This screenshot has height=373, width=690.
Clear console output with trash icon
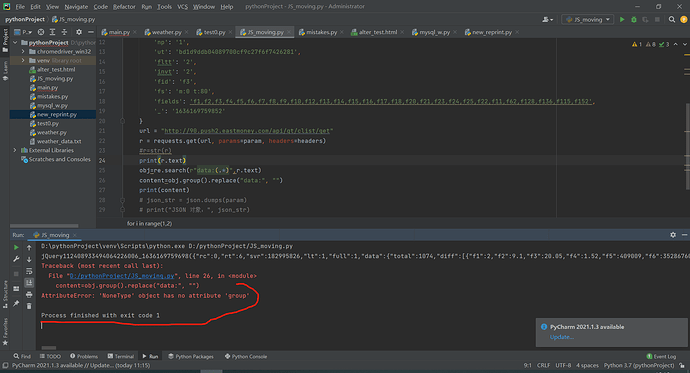(29, 306)
